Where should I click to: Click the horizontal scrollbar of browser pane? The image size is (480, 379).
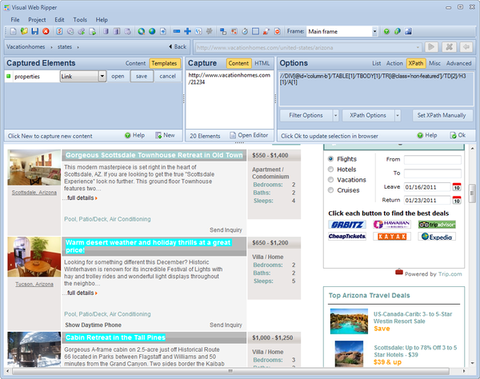coord(230,371)
